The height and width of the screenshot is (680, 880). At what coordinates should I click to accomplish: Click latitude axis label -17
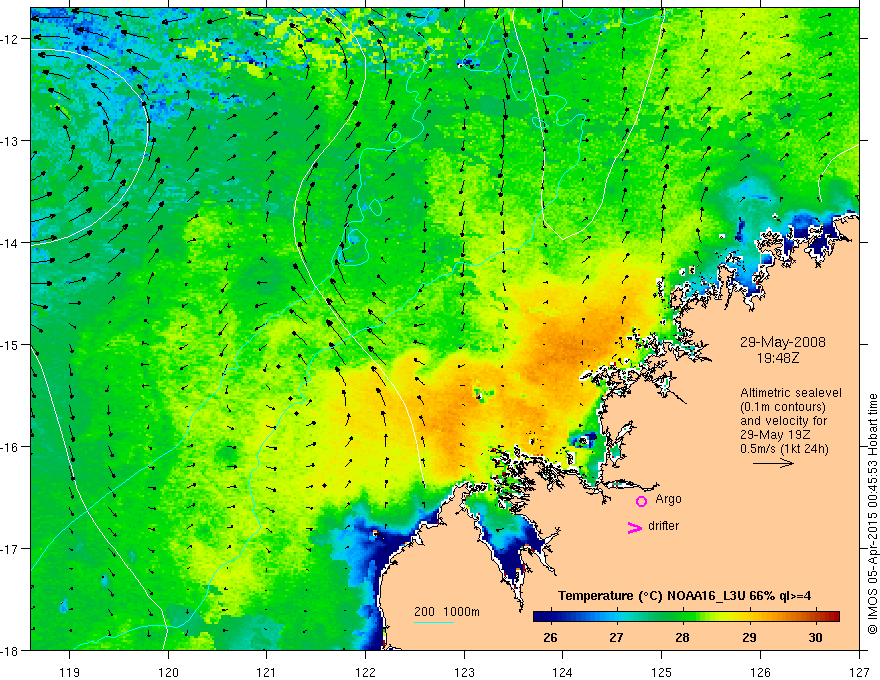point(10,549)
